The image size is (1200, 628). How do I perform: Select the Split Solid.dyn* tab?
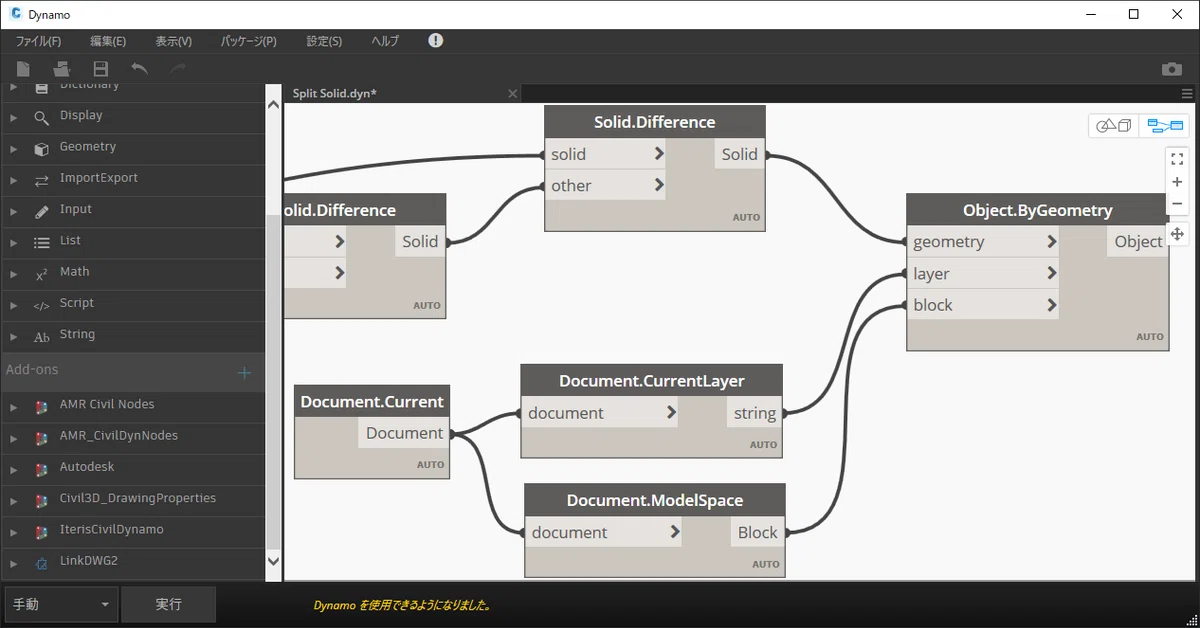pos(334,93)
